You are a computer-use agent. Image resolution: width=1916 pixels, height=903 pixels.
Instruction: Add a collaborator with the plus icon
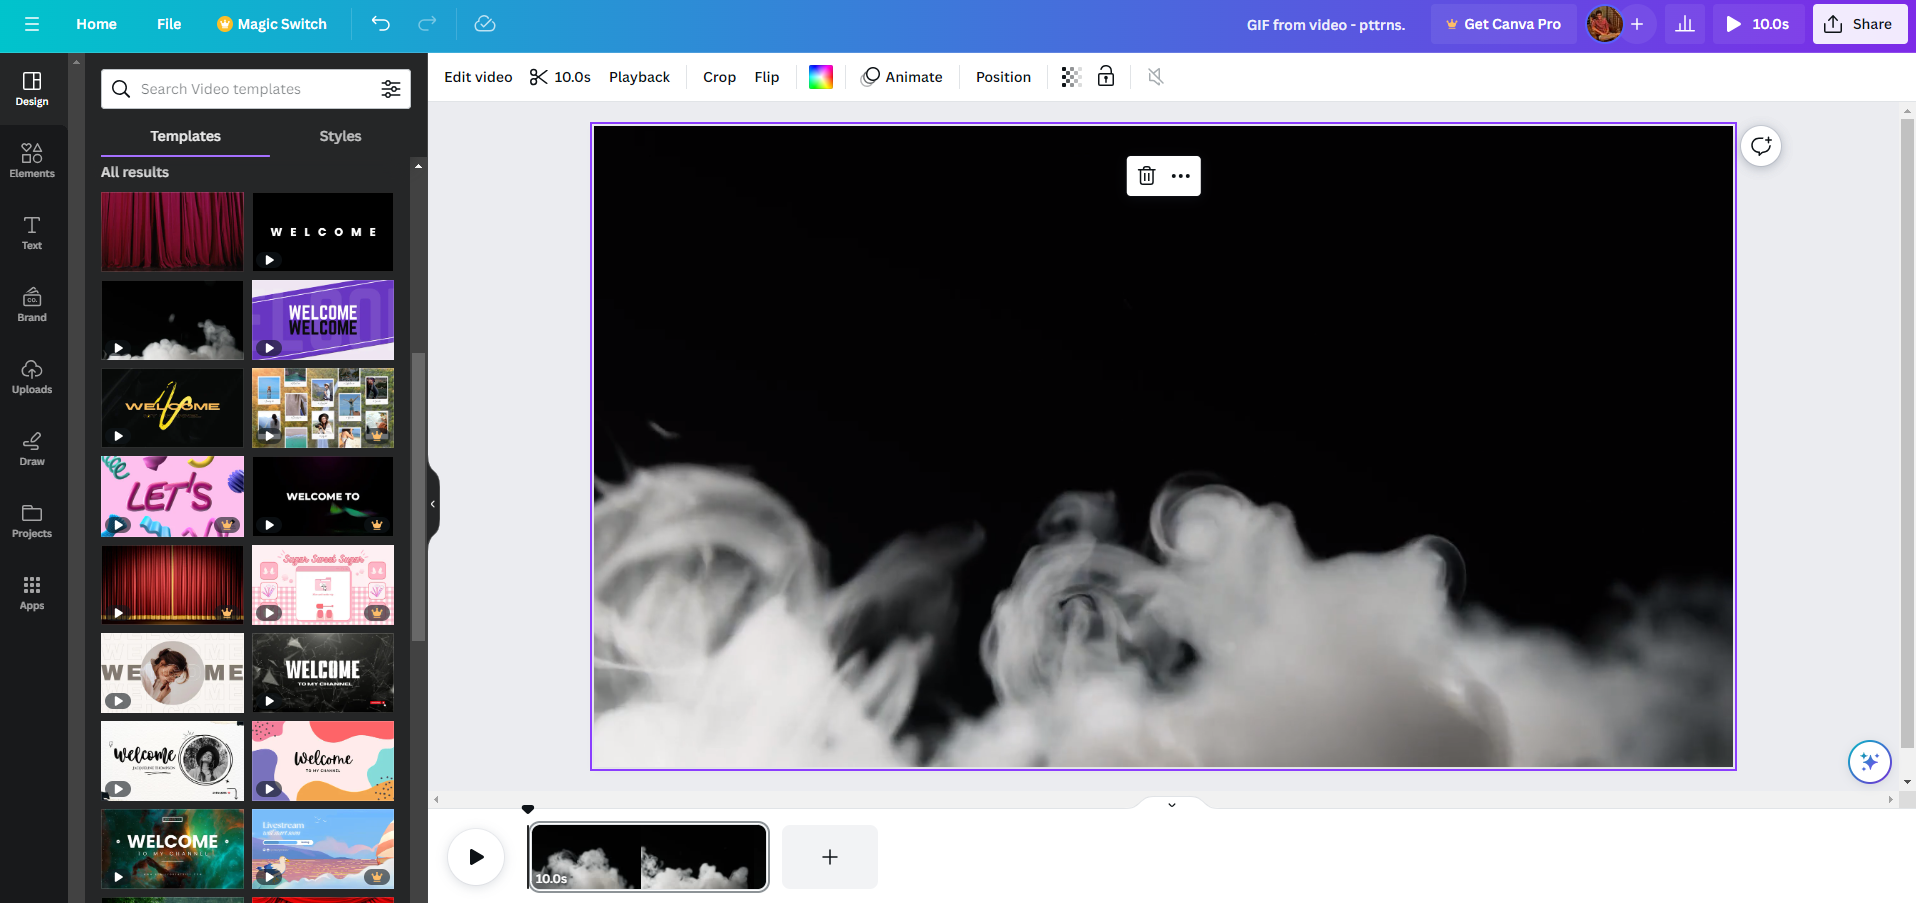pyautogui.click(x=1637, y=24)
